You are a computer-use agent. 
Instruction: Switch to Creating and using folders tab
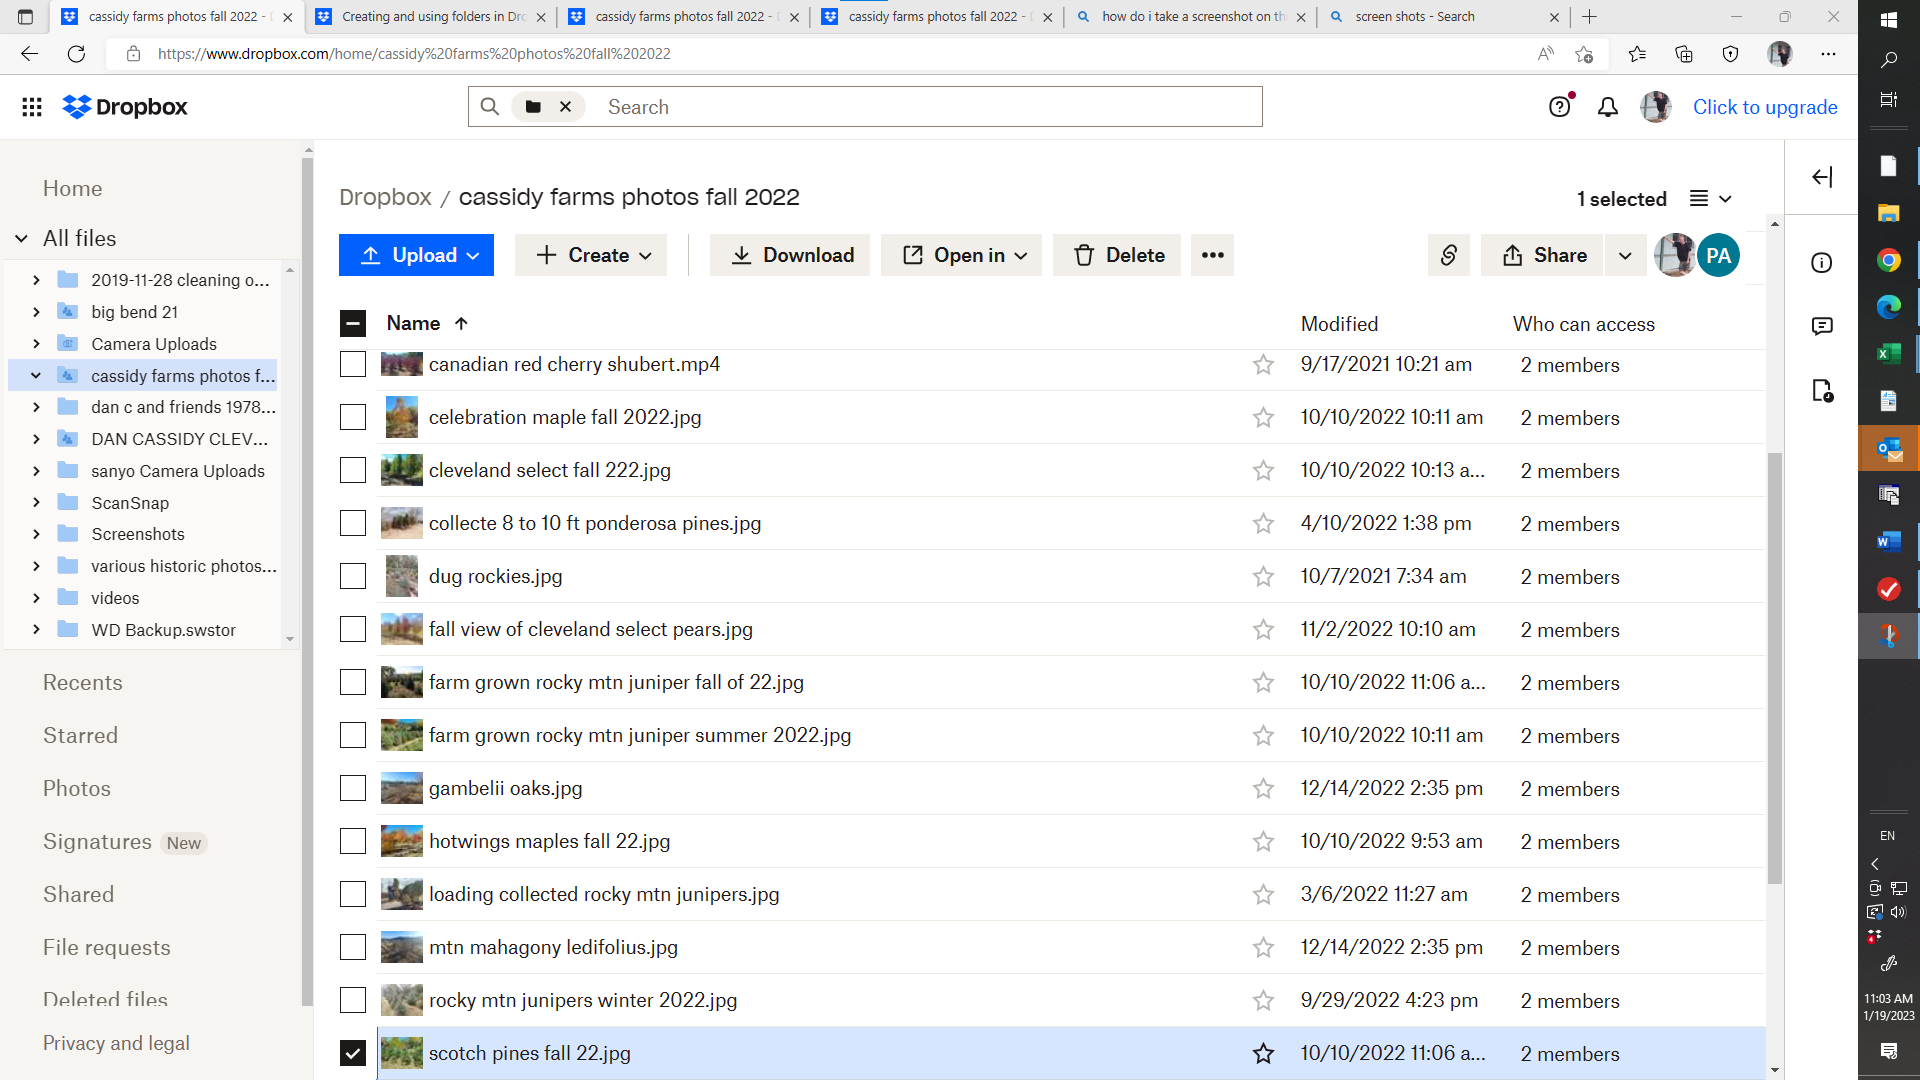[430, 17]
